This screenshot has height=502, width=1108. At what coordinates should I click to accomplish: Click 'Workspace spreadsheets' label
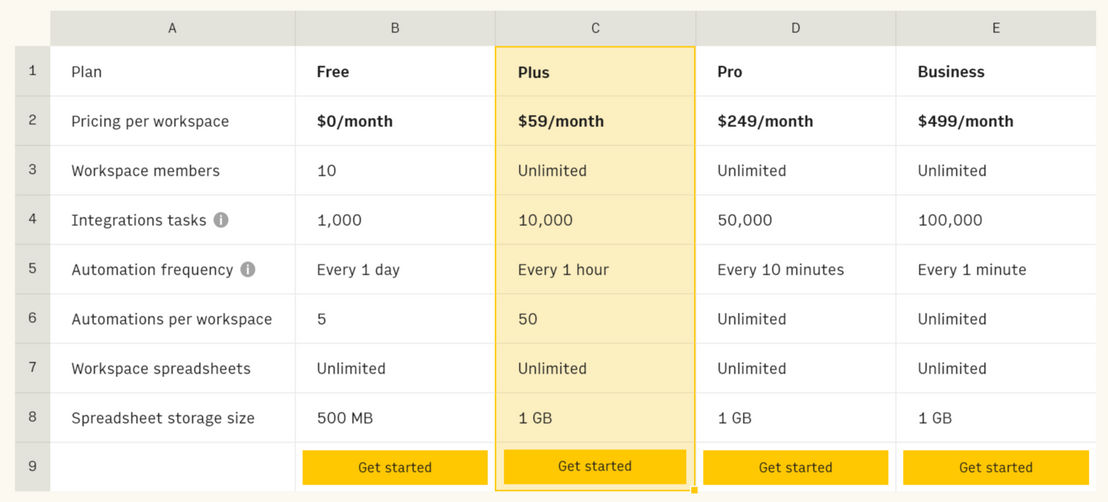[x=161, y=369]
